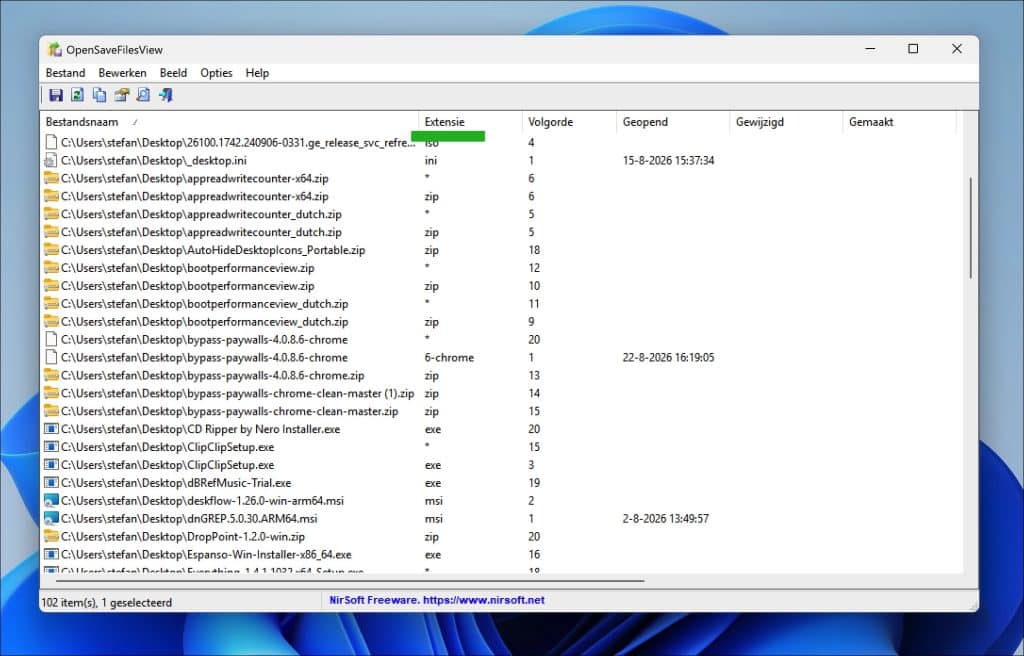The height and width of the screenshot is (656, 1024).
Task: Click the icon of Espanso-Win-Installer-x86_64.exe
Action: 51,555
